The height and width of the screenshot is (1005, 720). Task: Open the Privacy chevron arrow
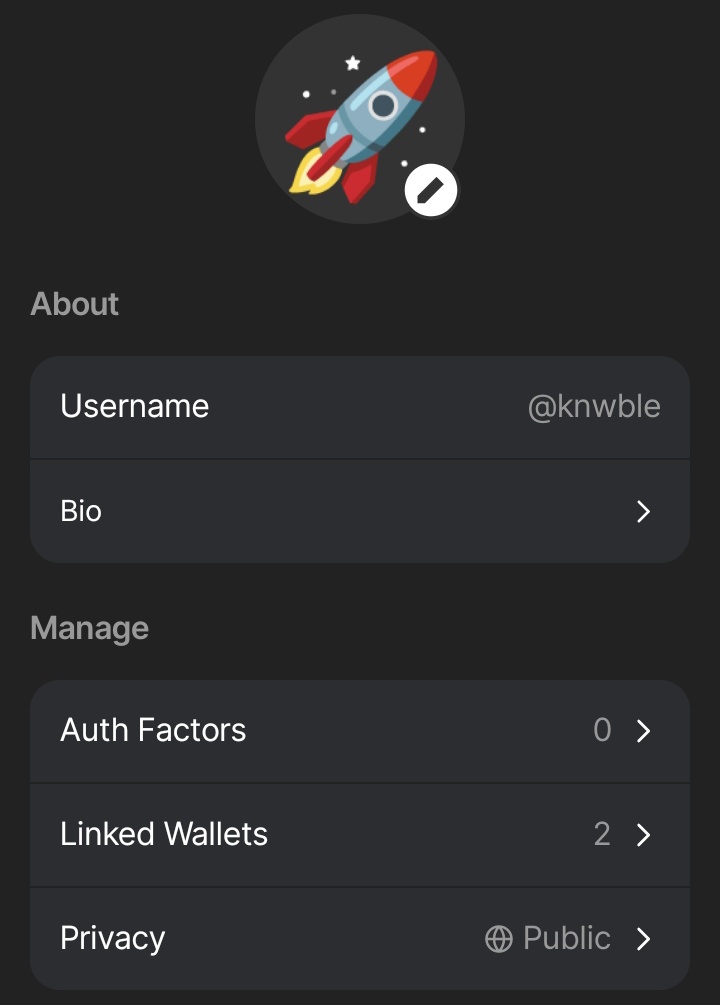click(643, 939)
